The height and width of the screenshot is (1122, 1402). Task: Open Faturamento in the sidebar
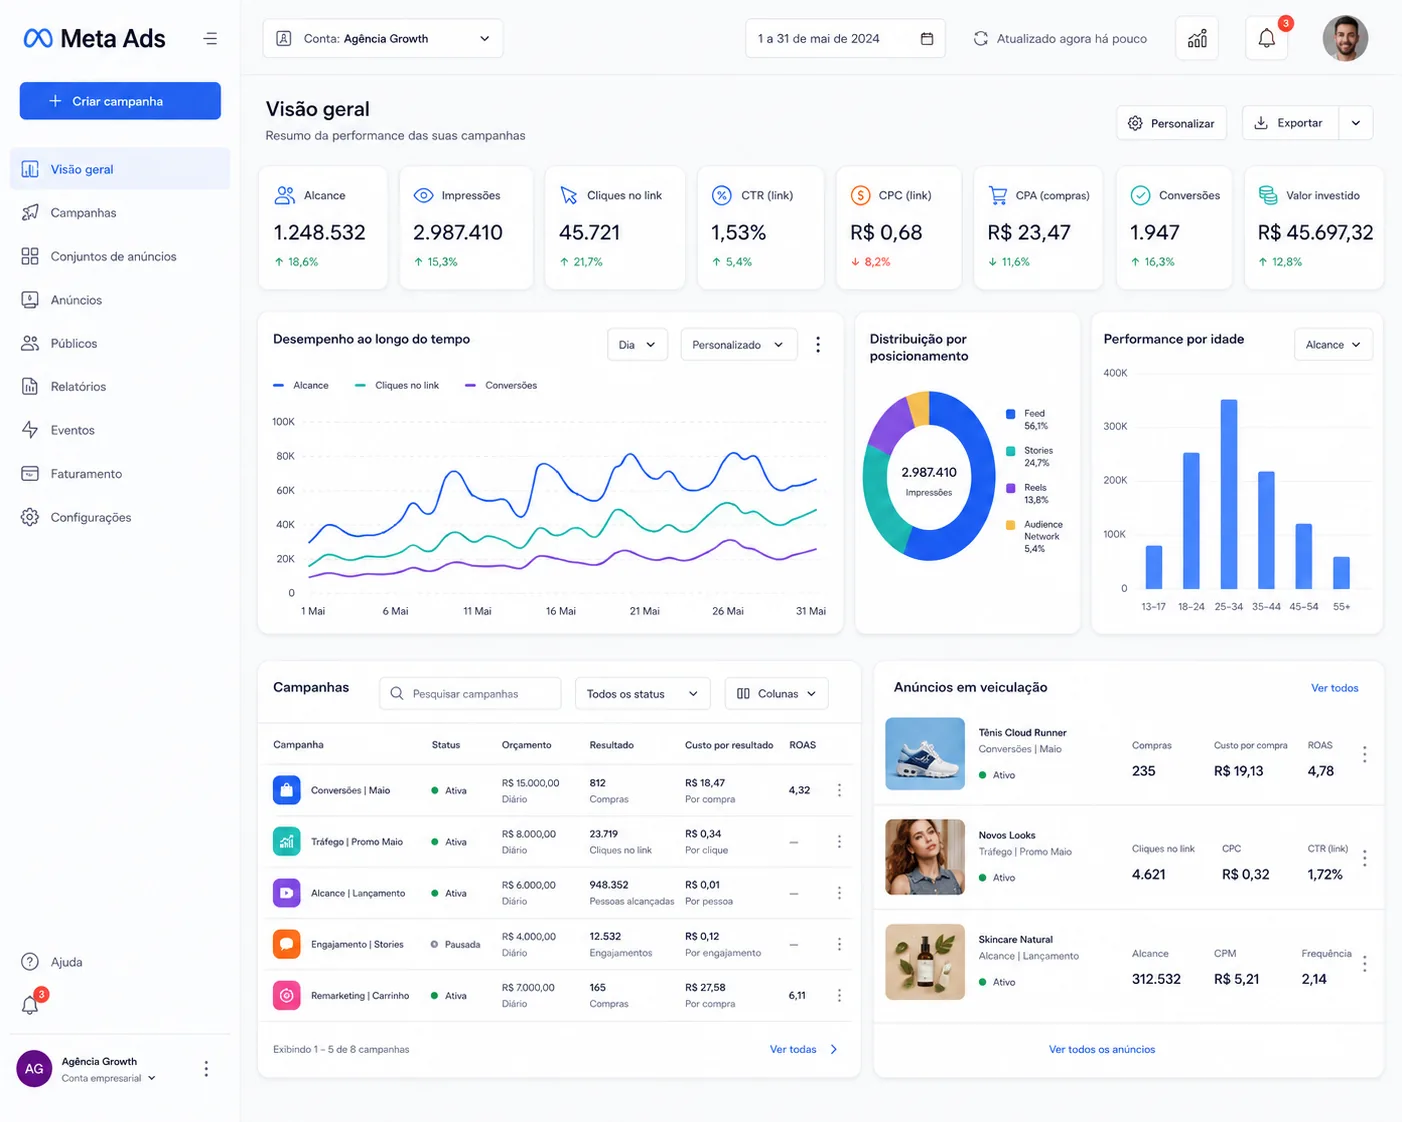120,474
